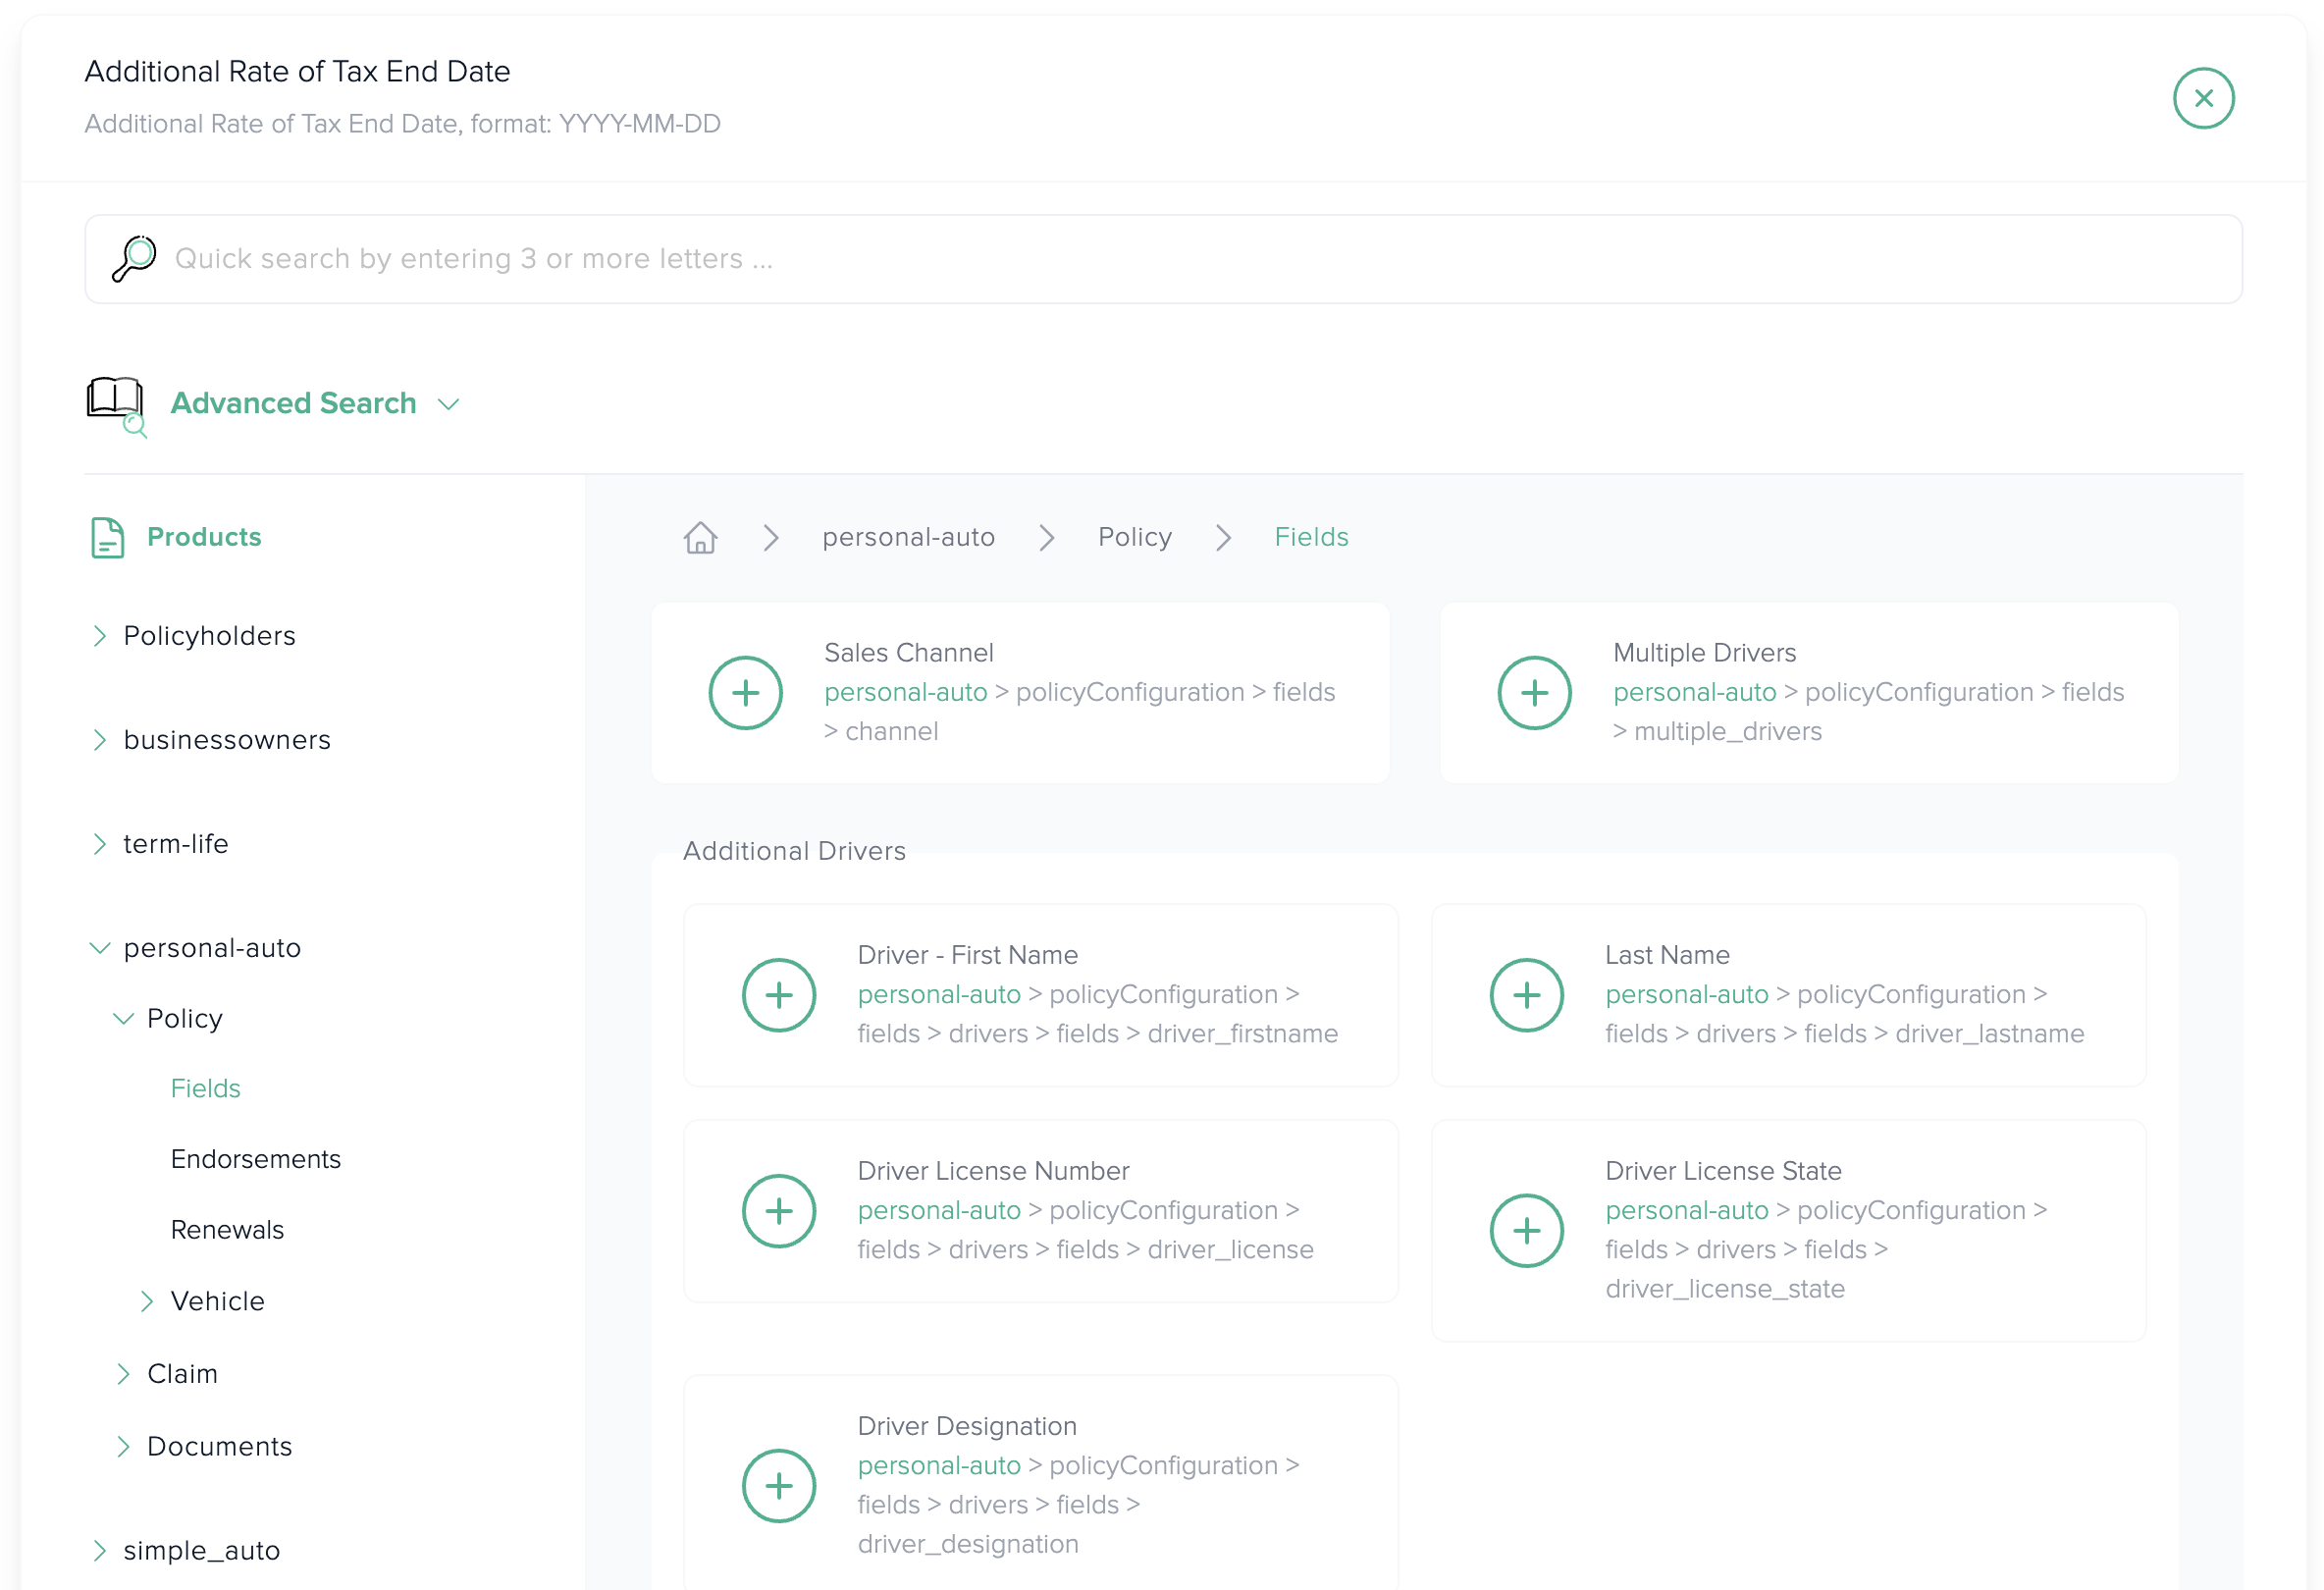The width and height of the screenshot is (2324, 1590).
Task: Select term-life product
Action: [x=176, y=844]
